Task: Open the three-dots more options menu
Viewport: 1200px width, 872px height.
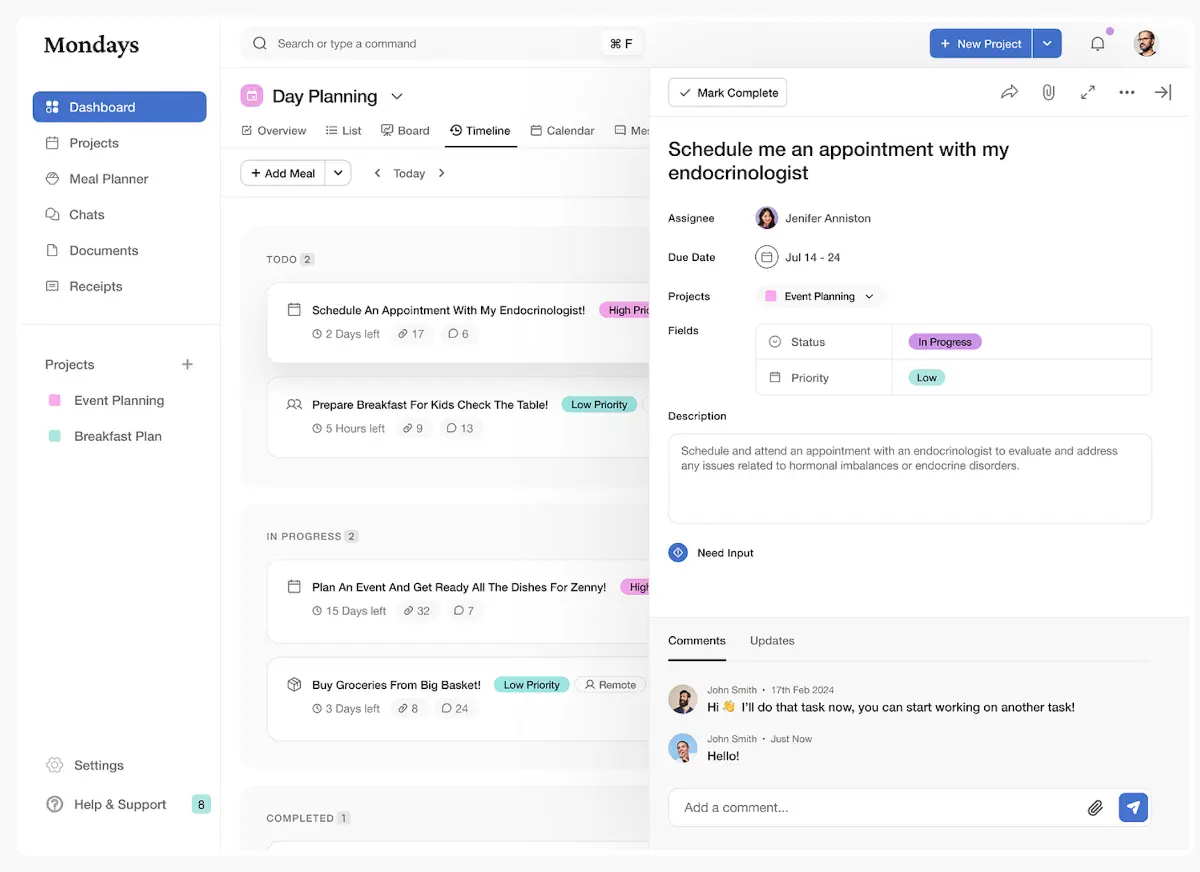Action: 1127,92
